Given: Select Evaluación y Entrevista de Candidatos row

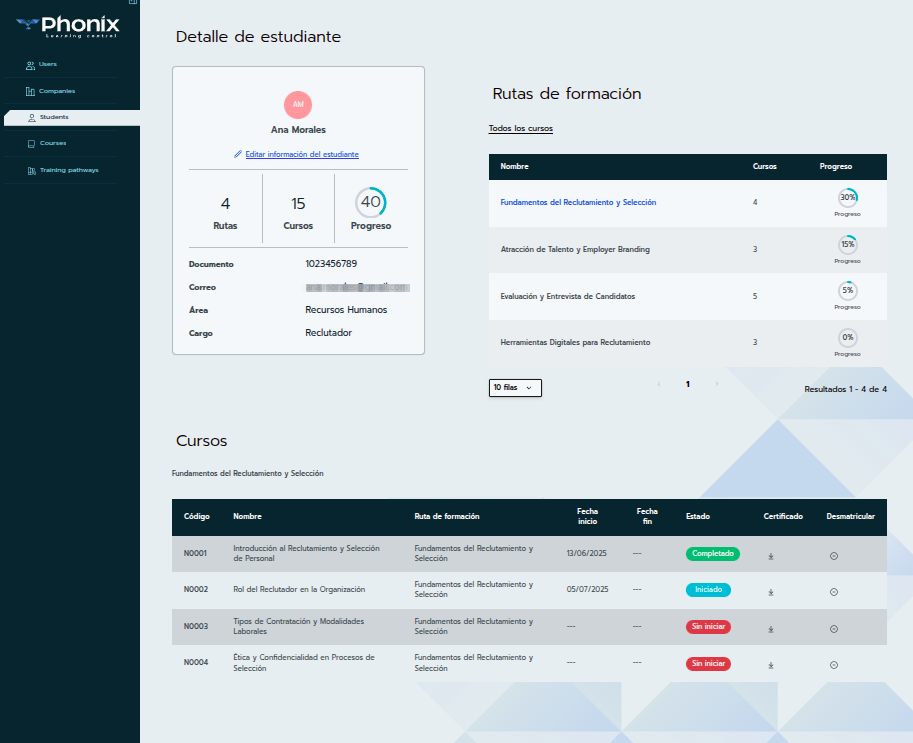Looking at the screenshot, I should coord(567,297).
